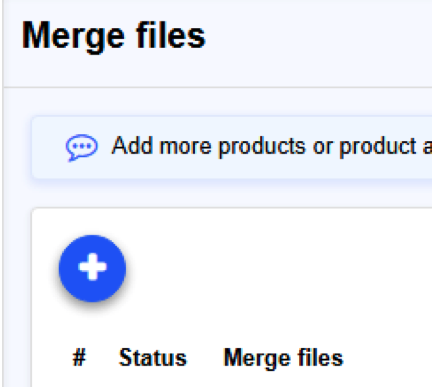The image size is (432, 391).
Task: Select the word 'products' in the info banner
Action: (262, 147)
